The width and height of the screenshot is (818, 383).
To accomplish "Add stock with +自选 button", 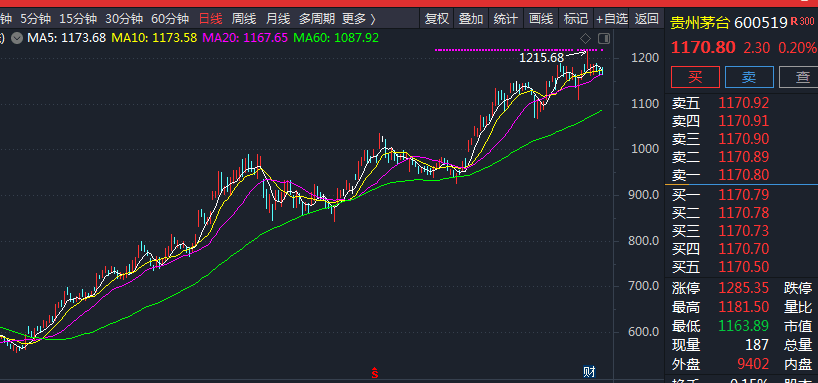I will click(x=611, y=19).
